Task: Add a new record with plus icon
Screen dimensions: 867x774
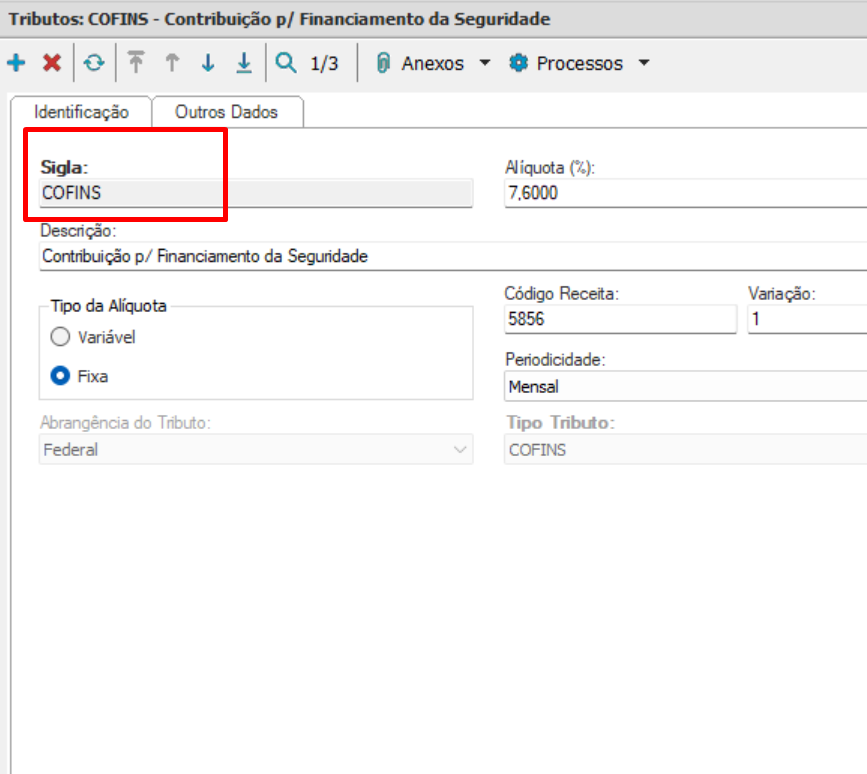Action: point(16,62)
